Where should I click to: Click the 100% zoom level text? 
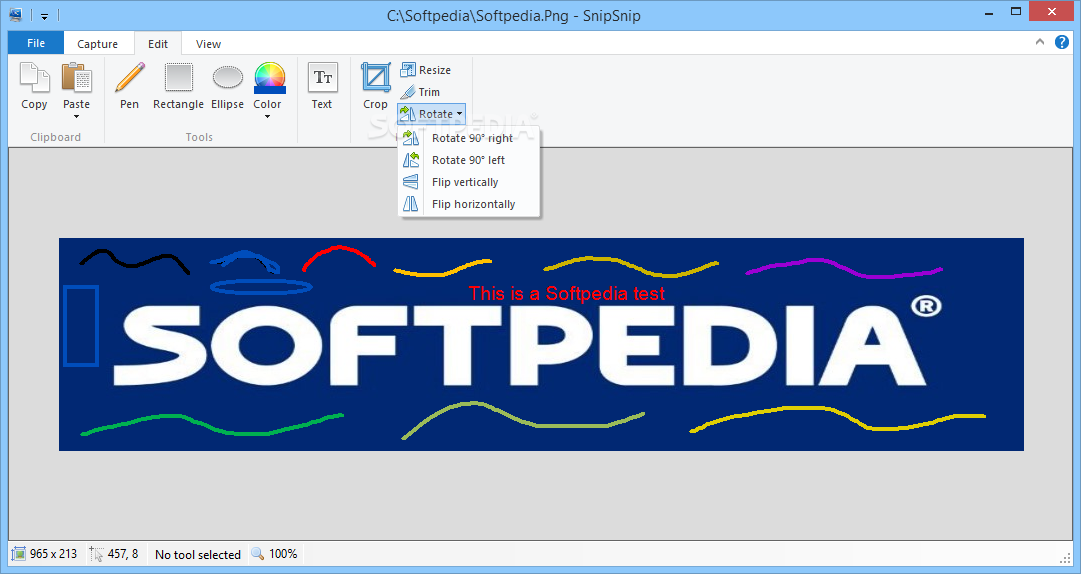283,554
